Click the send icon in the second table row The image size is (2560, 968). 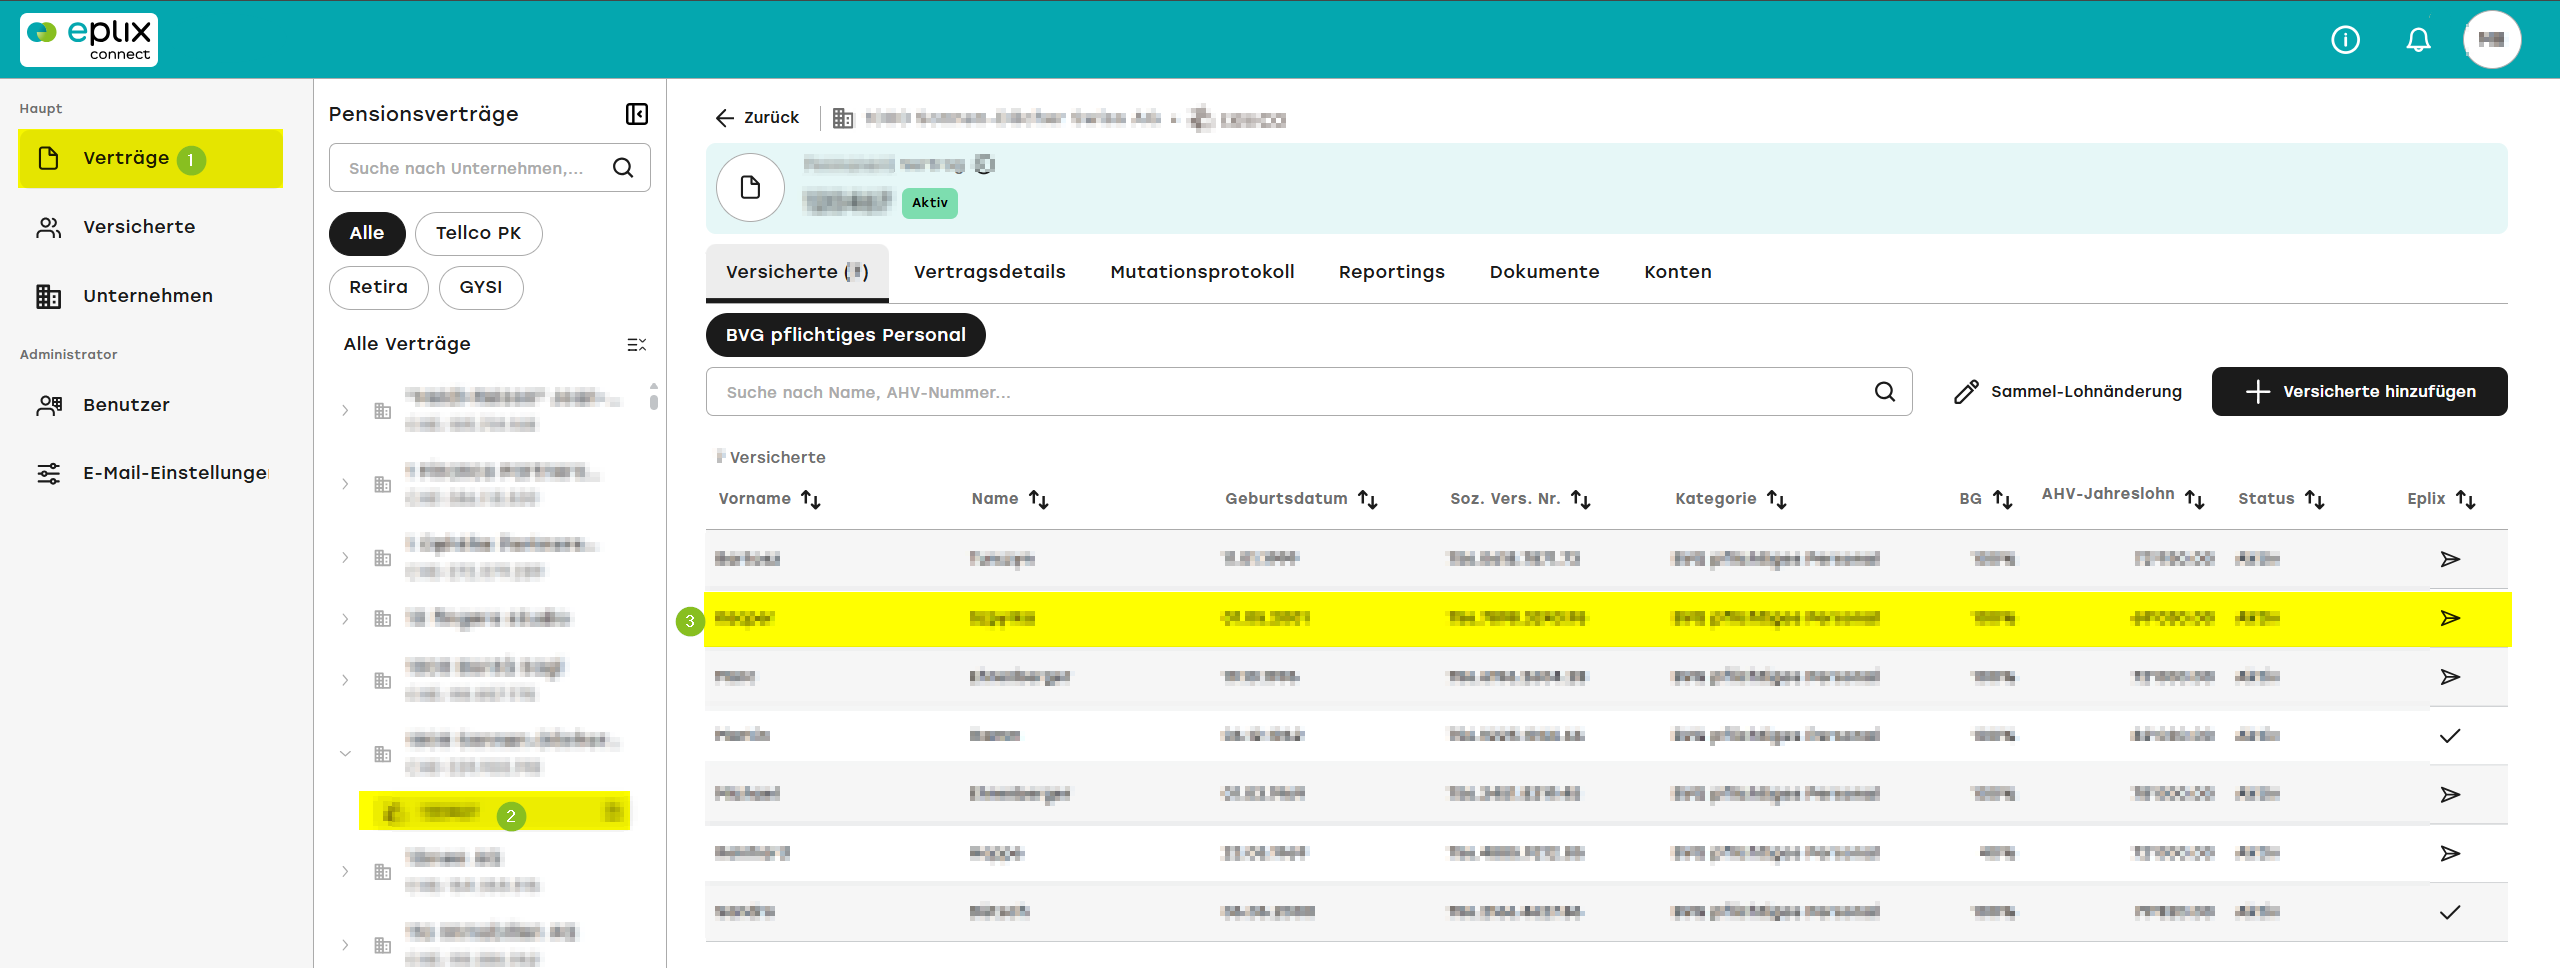pos(2450,618)
